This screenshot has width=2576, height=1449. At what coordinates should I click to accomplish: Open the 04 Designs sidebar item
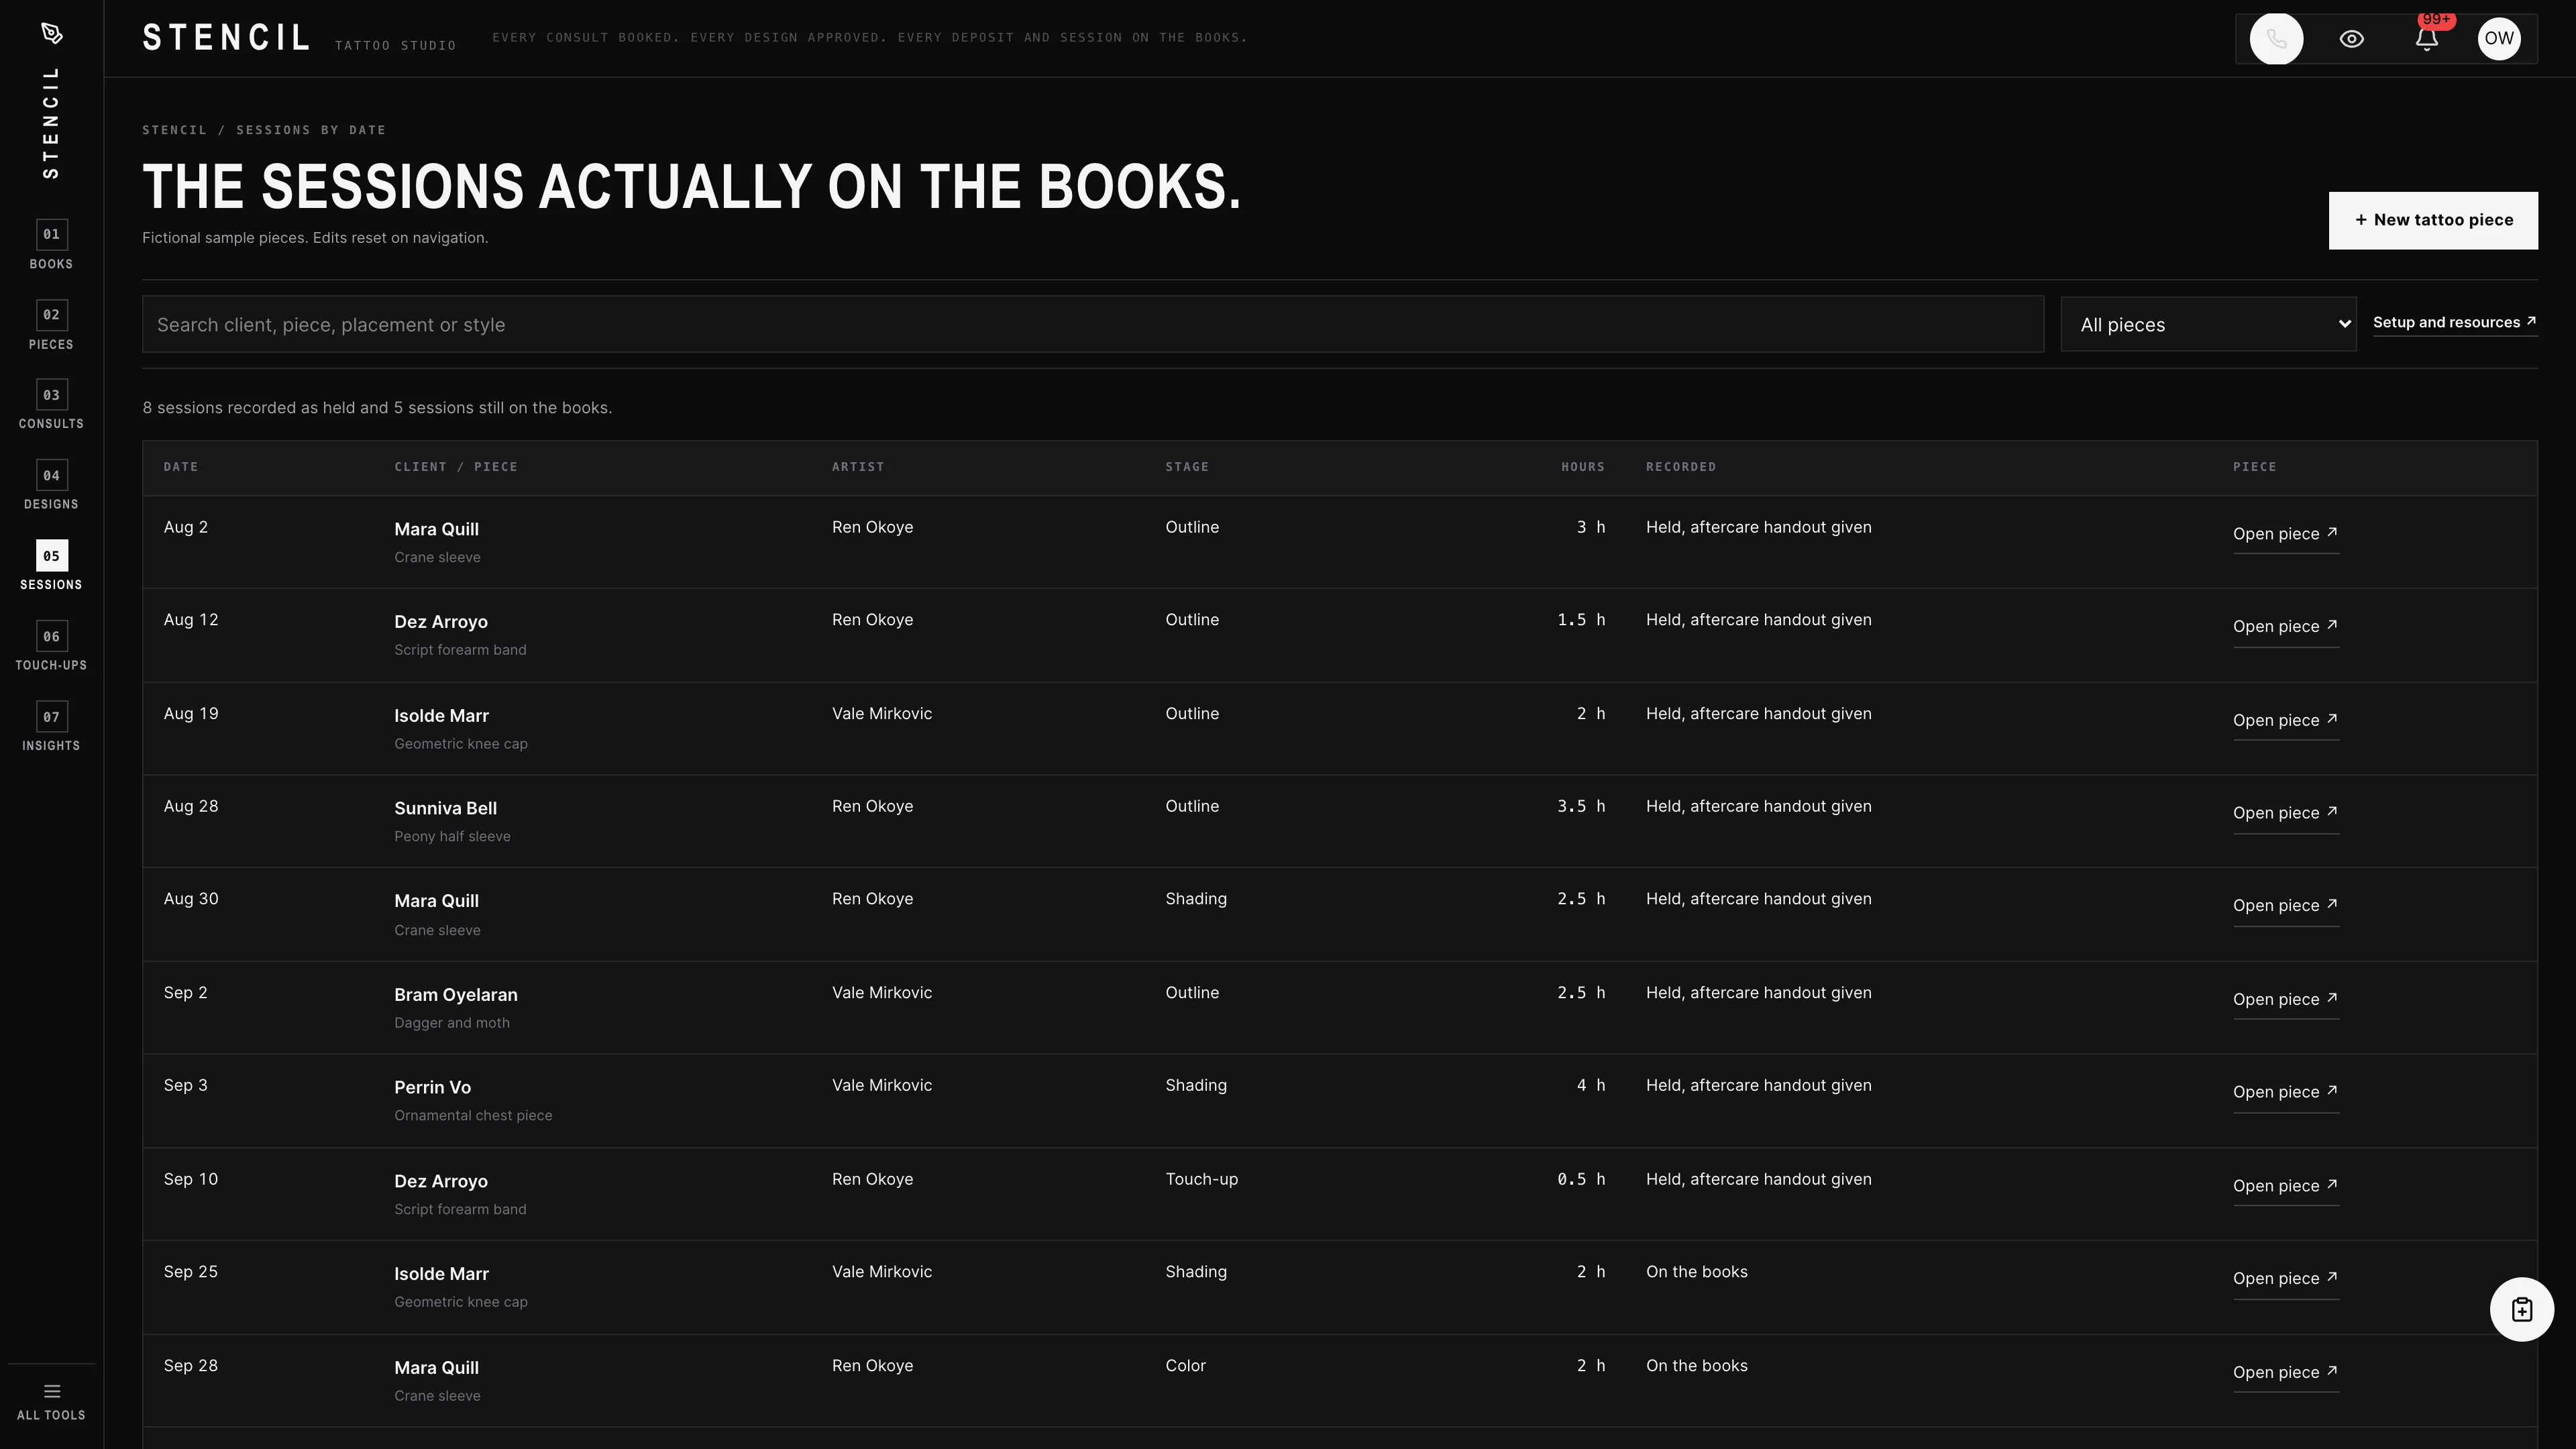(x=51, y=486)
